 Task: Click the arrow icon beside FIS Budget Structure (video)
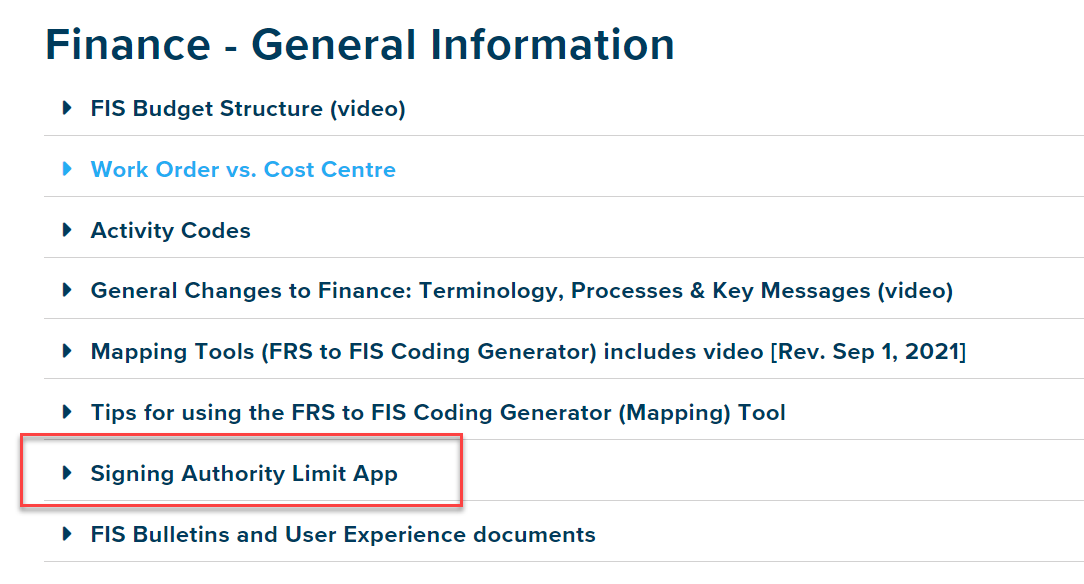click(66, 108)
